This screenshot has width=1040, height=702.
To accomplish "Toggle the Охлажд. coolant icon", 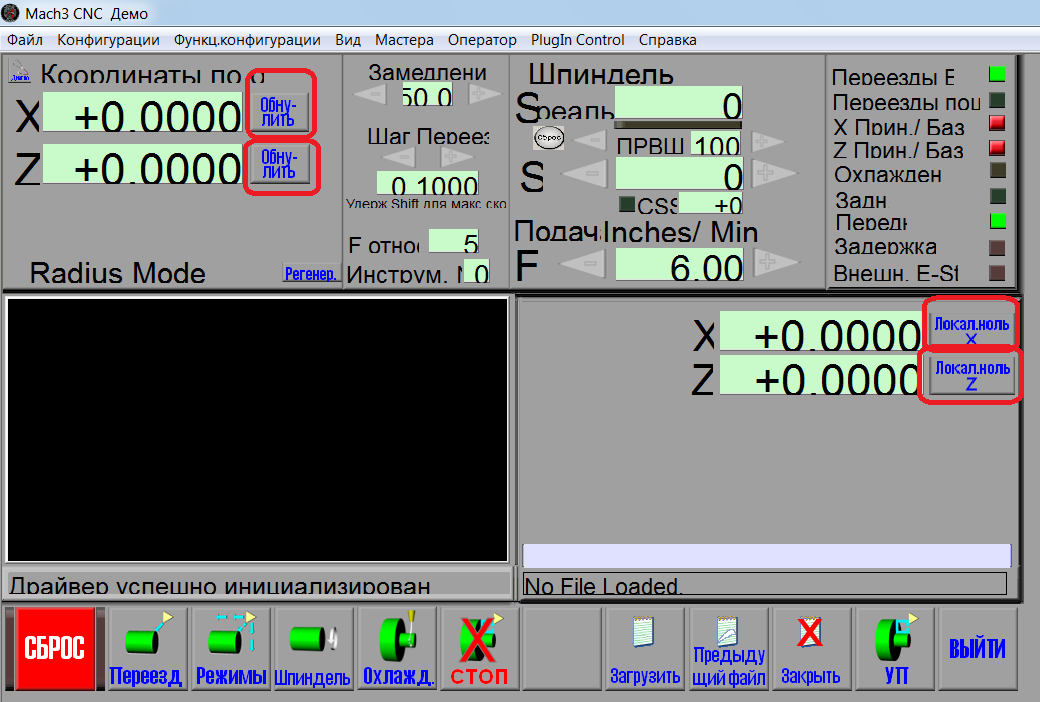I will click(x=397, y=648).
